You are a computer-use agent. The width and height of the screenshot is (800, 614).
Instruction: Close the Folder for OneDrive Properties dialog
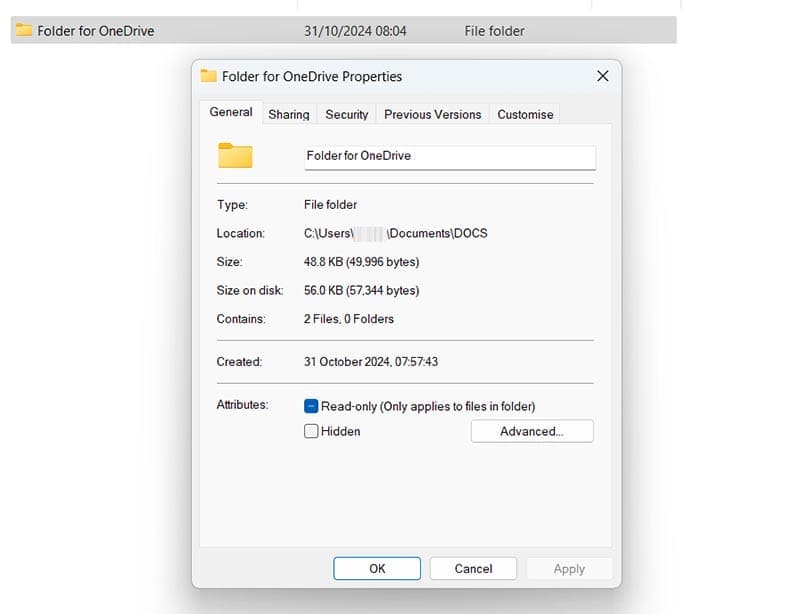(603, 76)
